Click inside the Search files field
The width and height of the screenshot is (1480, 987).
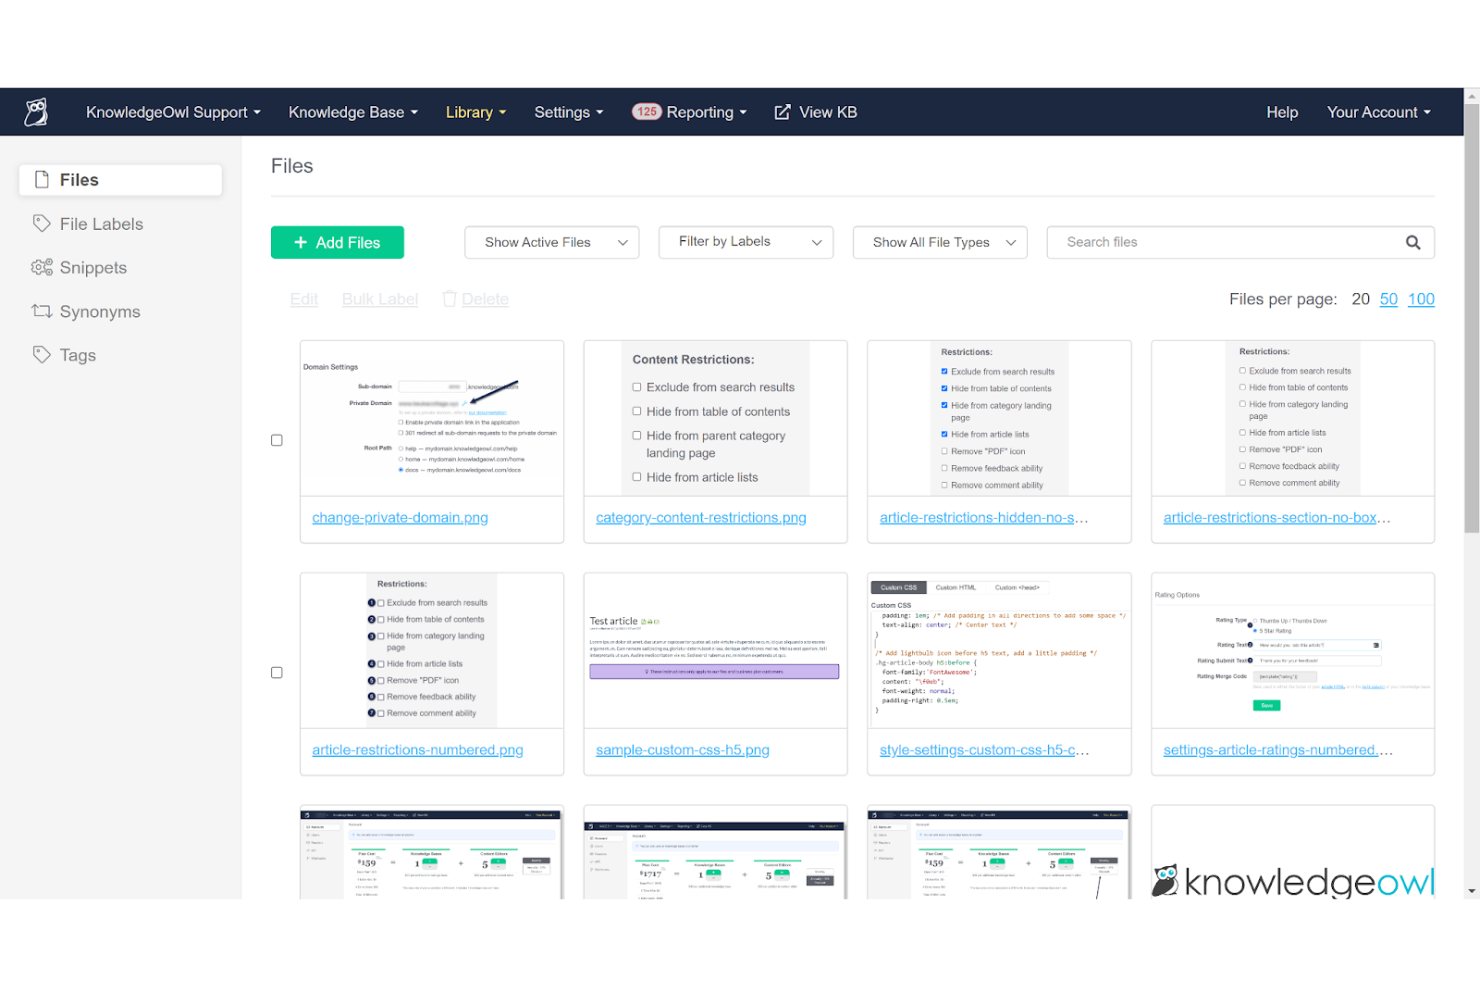(x=1200, y=242)
